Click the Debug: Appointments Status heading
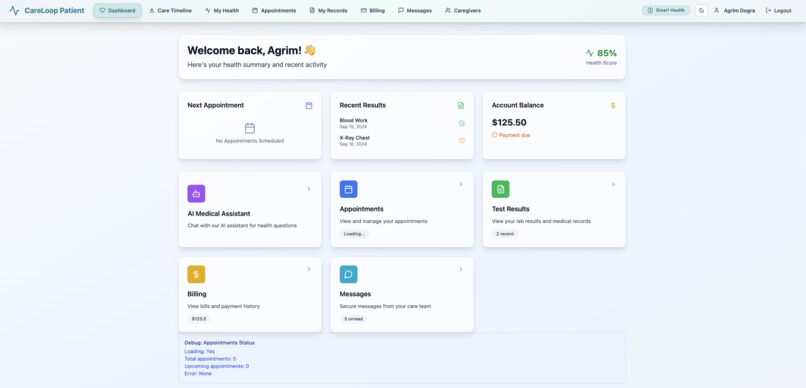 [219, 342]
